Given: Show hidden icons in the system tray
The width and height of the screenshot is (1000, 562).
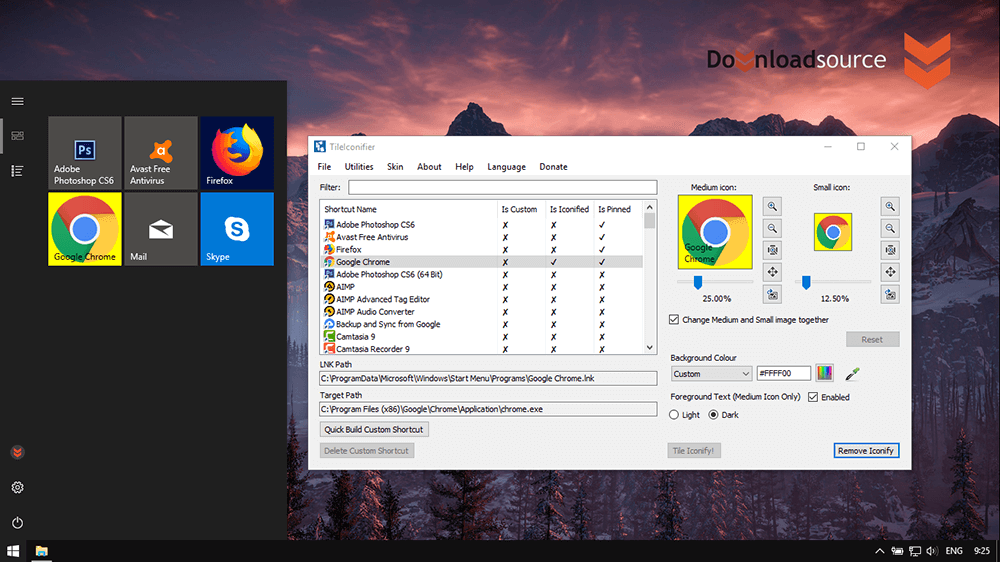Looking at the screenshot, I should click(x=879, y=551).
